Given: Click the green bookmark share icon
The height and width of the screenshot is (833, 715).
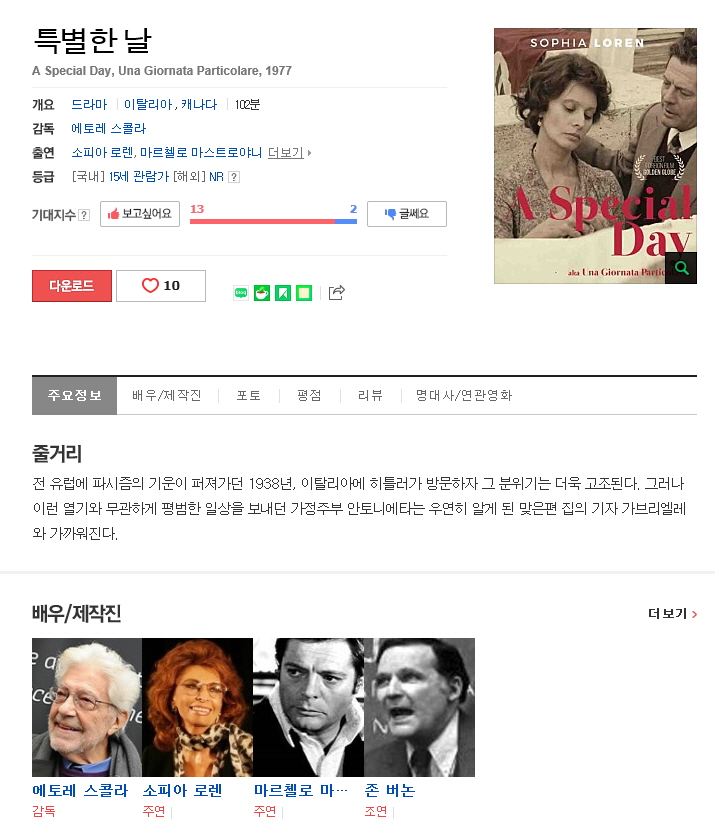Looking at the screenshot, I should tap(283, 293).
